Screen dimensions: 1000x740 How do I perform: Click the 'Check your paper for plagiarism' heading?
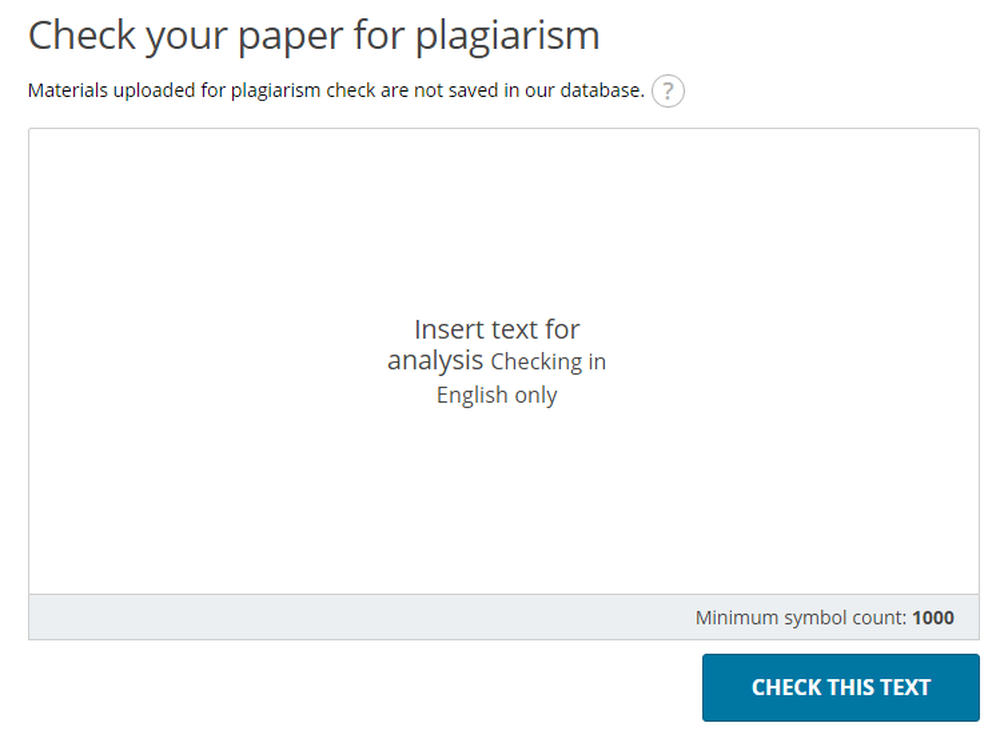pos(314,35)
